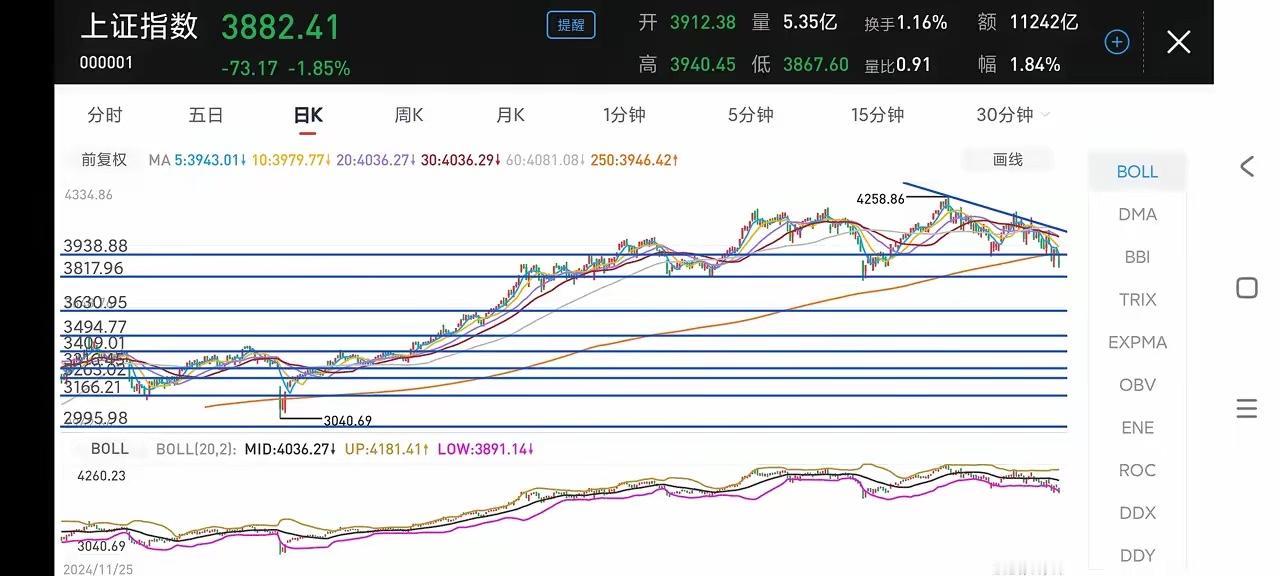Screen dimensions: 1280x576
Task: Tap the MA 10:3979.77 value
Action: point(291,160)
